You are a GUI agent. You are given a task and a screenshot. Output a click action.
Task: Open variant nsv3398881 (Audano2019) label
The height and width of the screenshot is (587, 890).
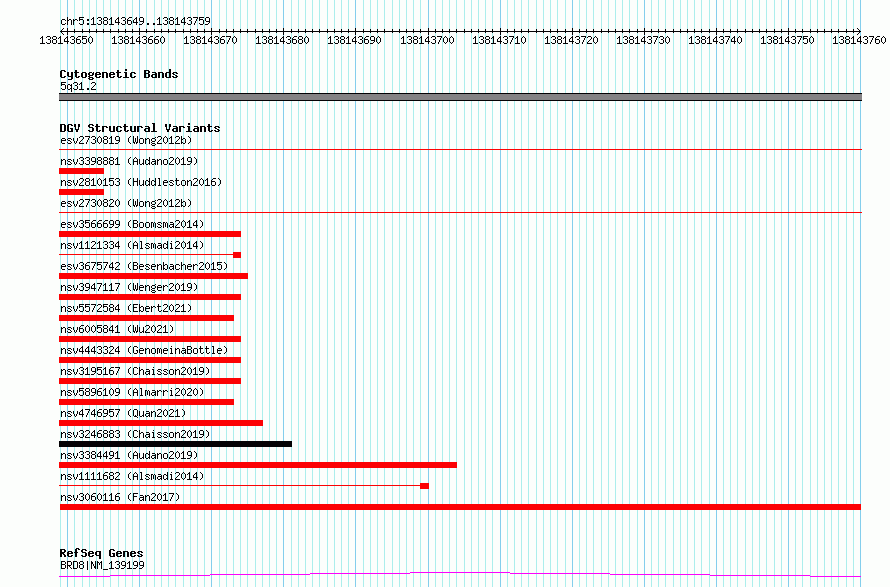click(129, 161)
